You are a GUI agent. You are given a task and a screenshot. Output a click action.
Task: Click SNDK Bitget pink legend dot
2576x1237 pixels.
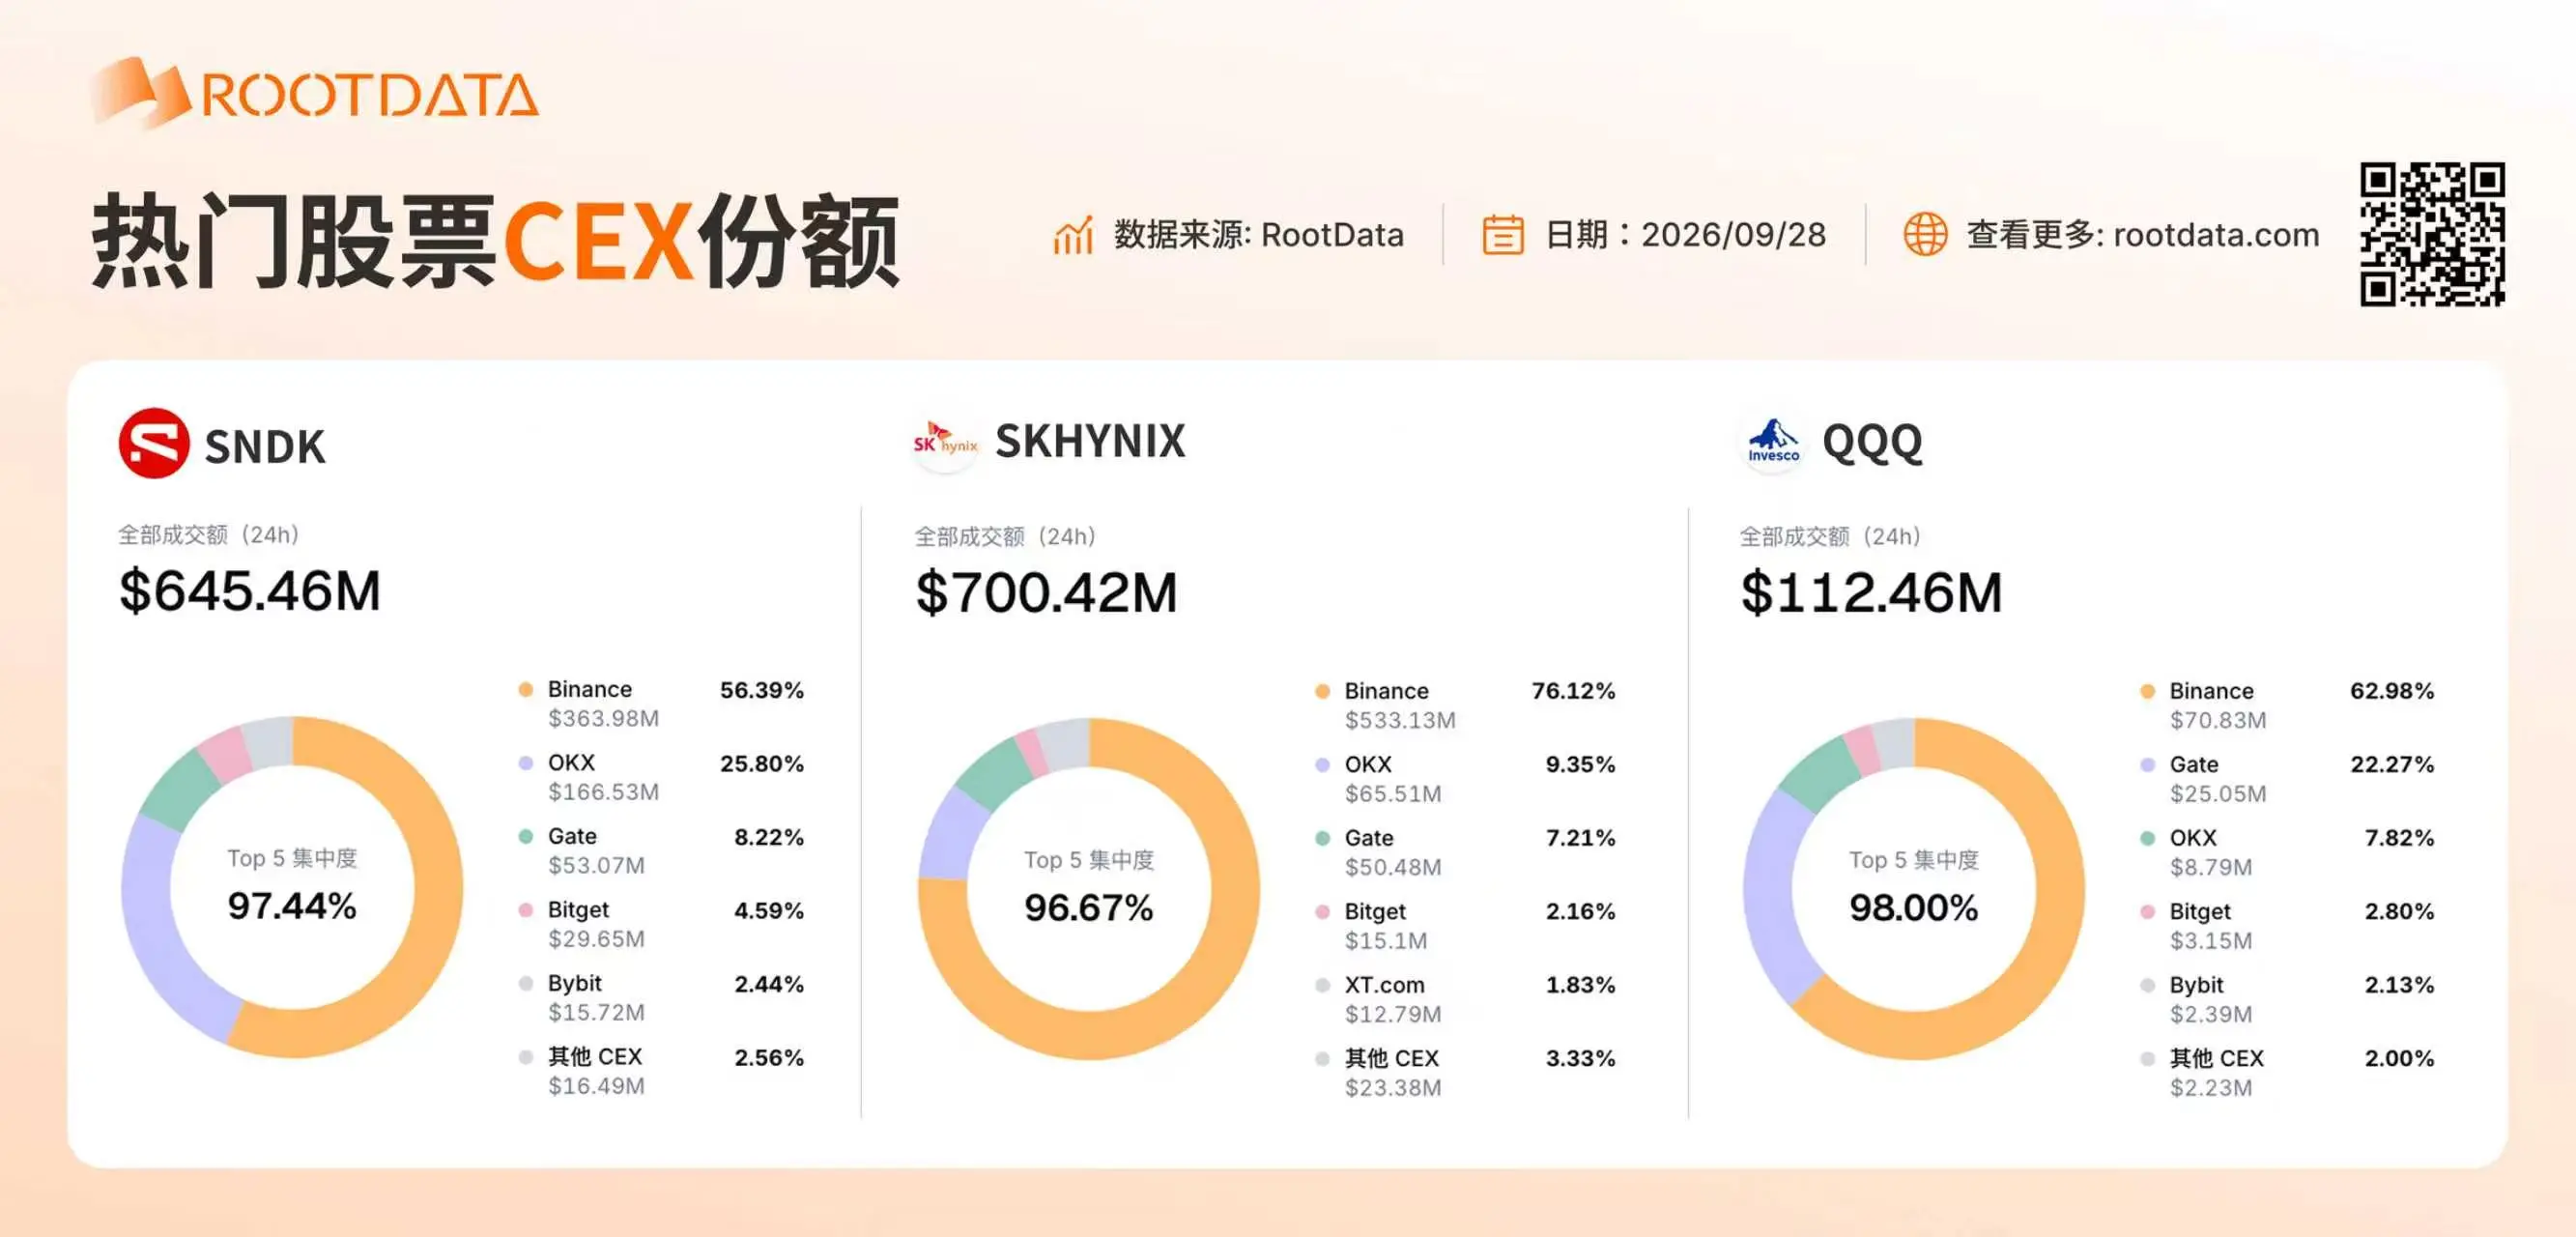point(525,910)
